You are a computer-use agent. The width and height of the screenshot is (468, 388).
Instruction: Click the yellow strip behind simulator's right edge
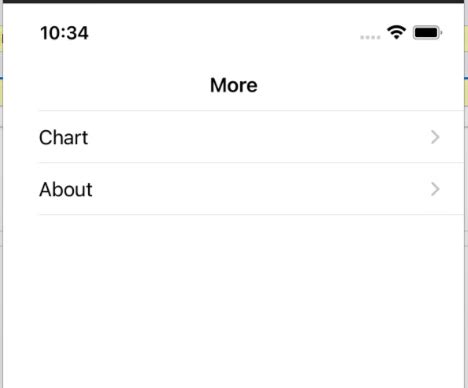coord(466,38)
